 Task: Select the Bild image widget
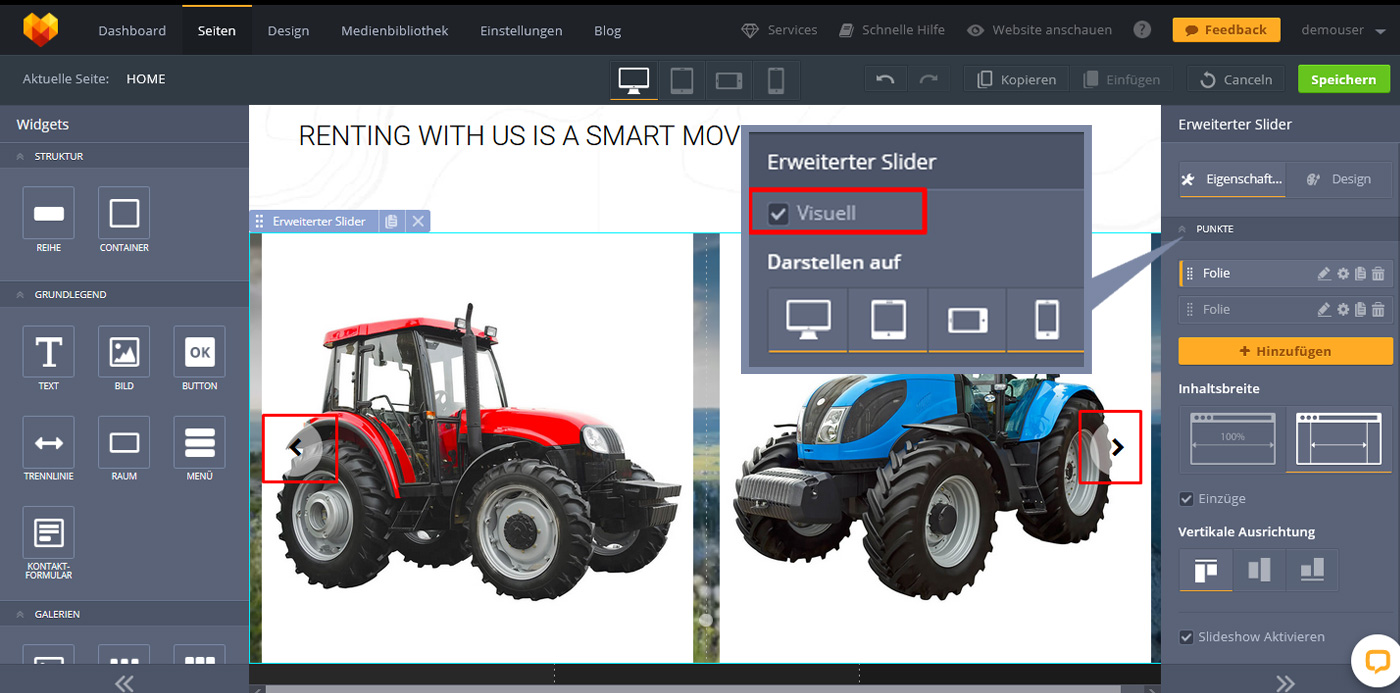click(x=124, y=353)
